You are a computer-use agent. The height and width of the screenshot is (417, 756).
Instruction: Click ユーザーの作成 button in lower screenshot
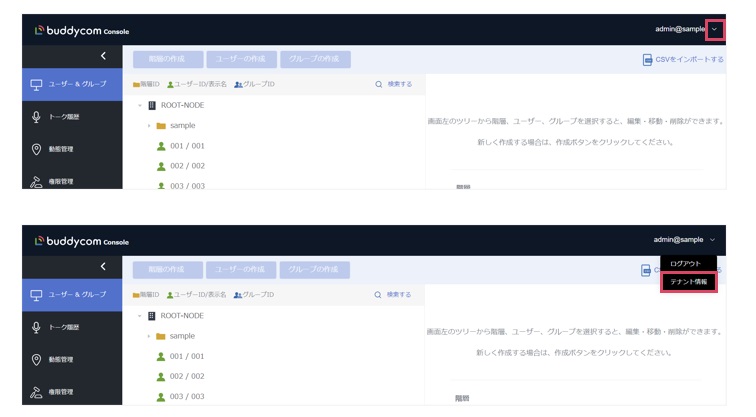241,270
